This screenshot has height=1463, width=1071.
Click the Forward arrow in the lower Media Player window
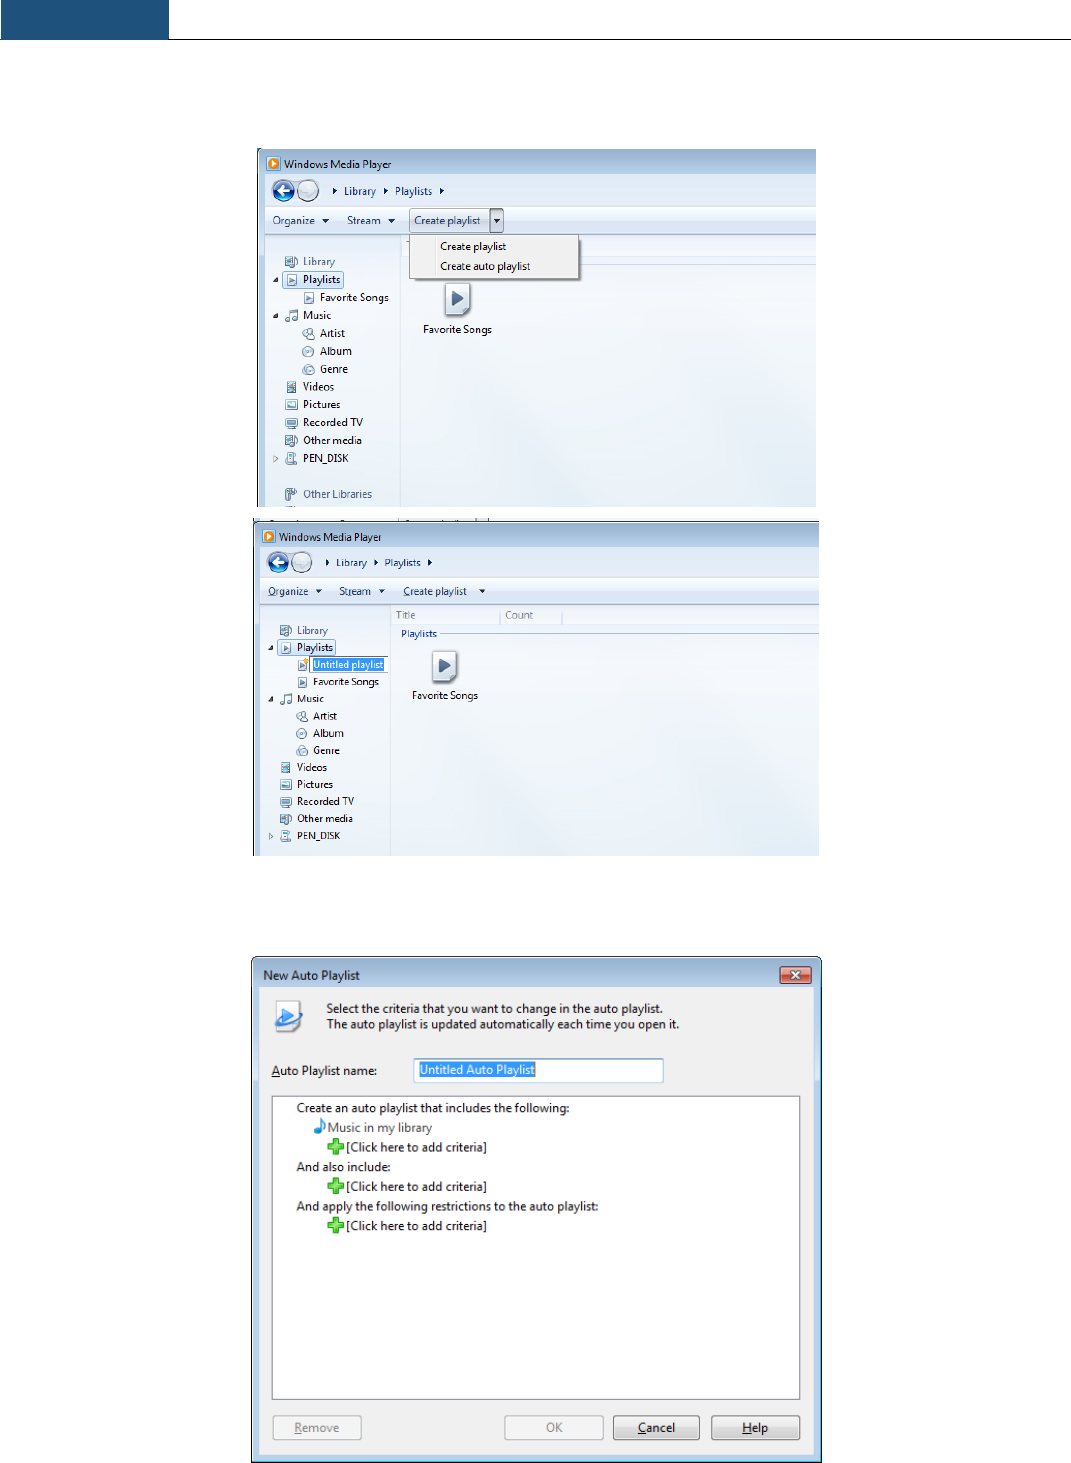tap(301, 563)
